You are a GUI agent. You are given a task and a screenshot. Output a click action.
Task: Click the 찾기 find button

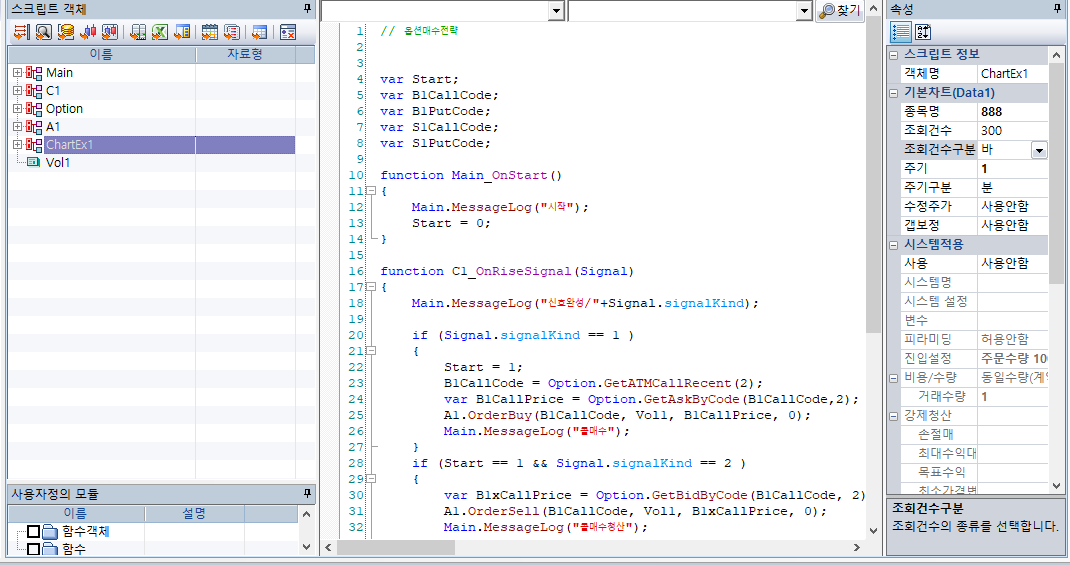pyautogui.click(x=840, y=10)
